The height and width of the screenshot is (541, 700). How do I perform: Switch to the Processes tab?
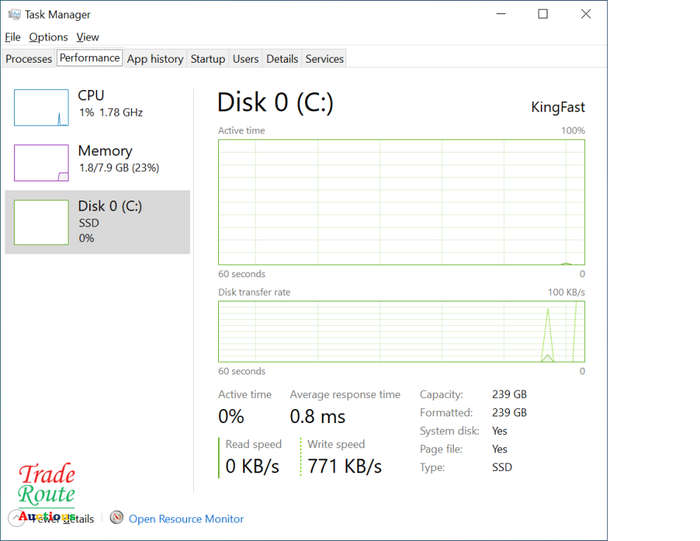pos(29,58)
